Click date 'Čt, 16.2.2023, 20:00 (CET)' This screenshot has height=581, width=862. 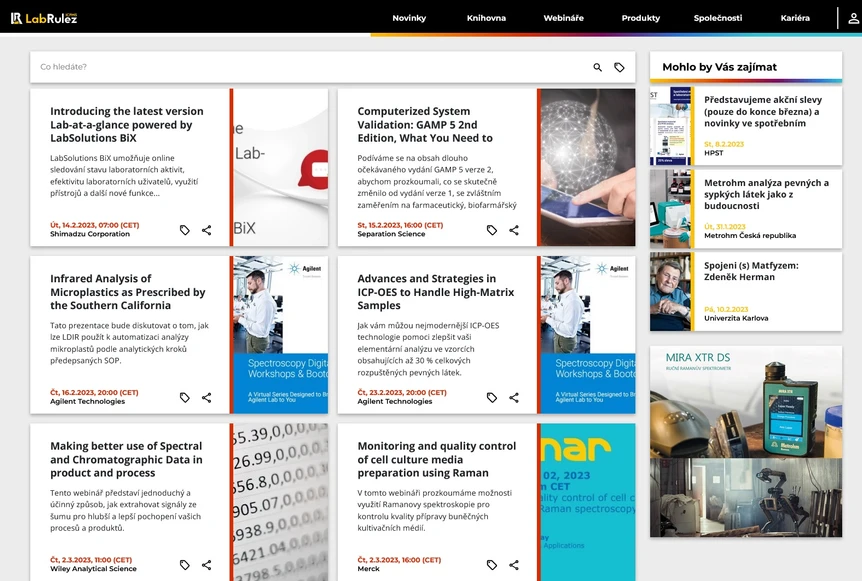(94, 392)
